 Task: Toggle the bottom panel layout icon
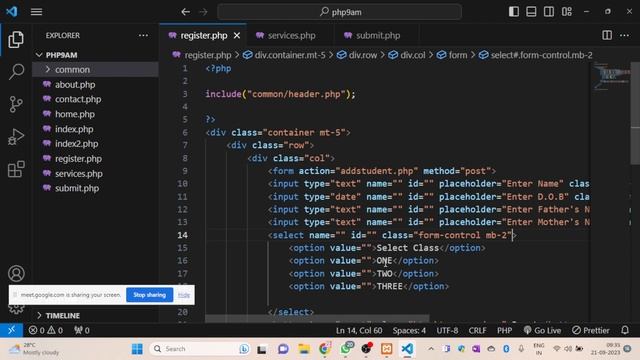point(531,11)
